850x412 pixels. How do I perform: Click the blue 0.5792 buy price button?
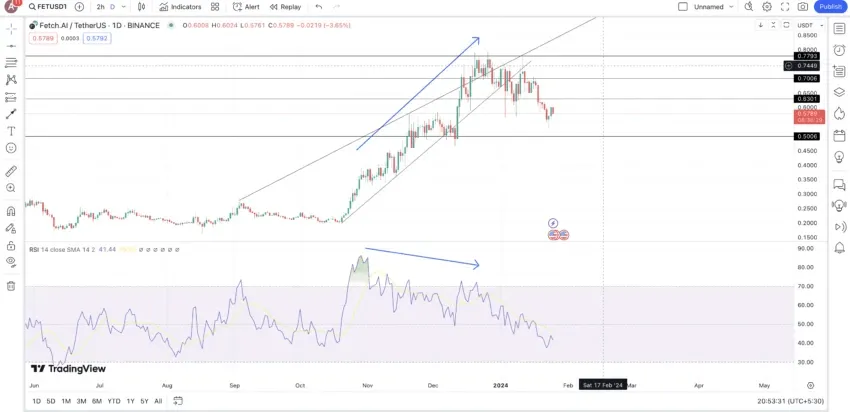pyautogui.click(x=97, y=38)
